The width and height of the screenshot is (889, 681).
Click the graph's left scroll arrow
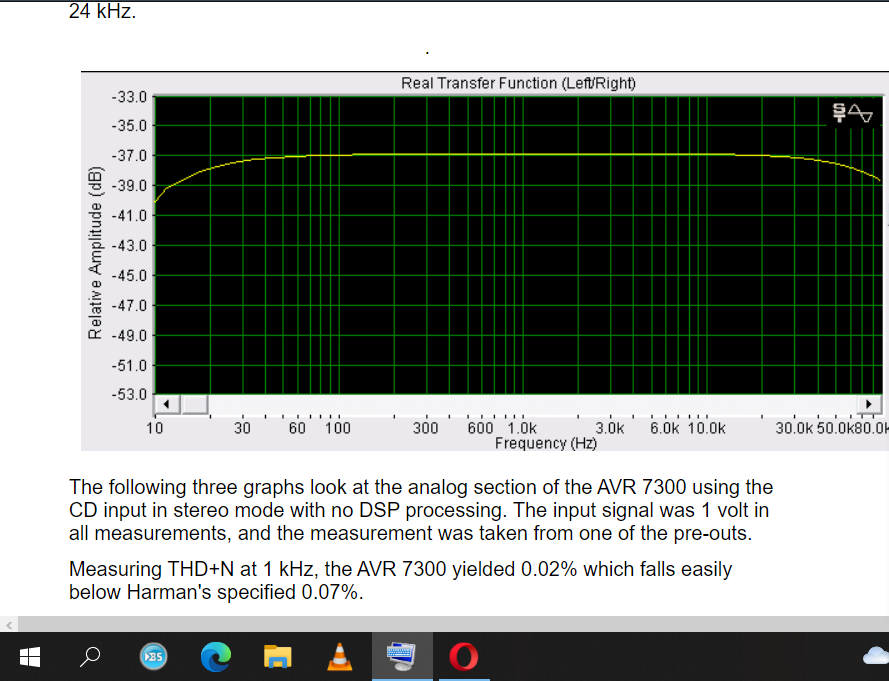pos(167,404)
